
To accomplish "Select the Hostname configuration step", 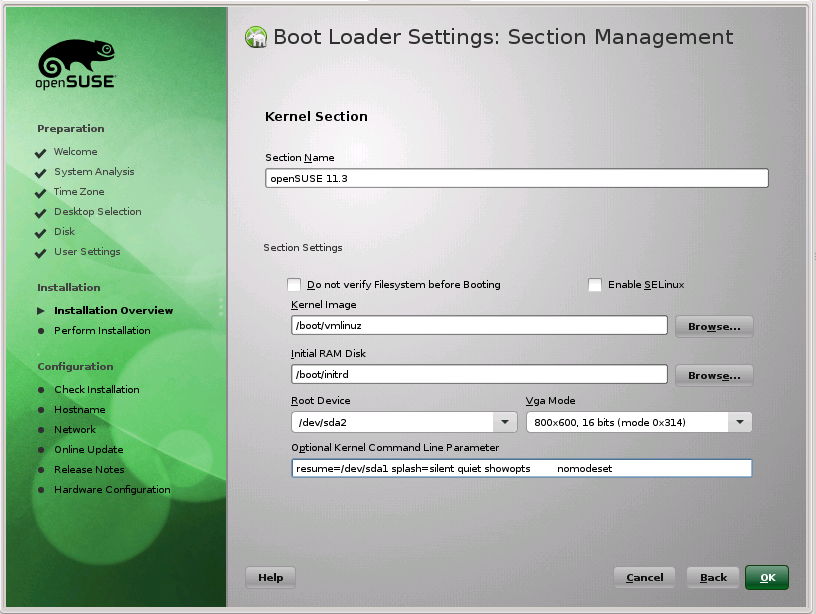I will 80,410.
